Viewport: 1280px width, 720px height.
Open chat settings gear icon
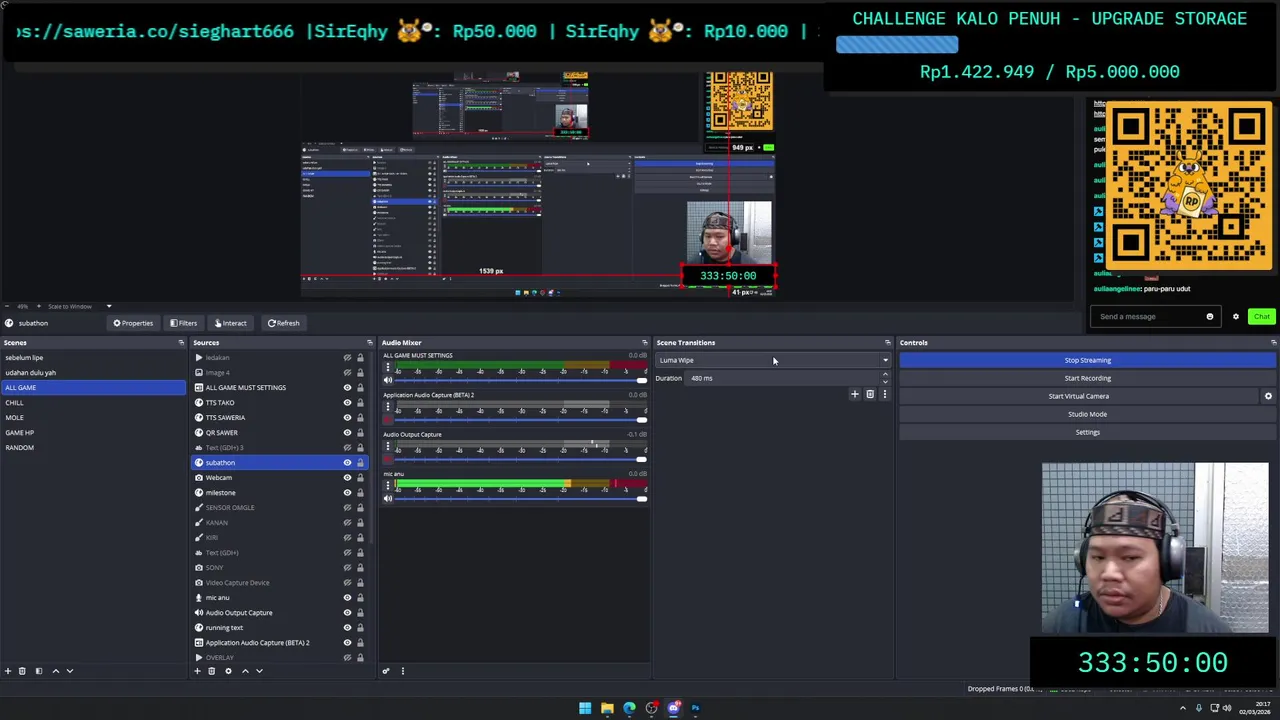(x=1236, y=316)
